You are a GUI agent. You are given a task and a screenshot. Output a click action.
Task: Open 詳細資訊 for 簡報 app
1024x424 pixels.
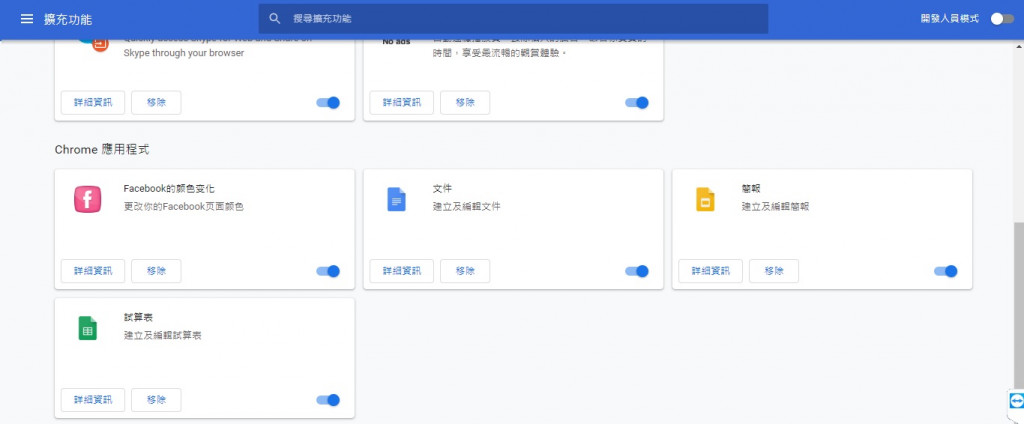[x=711, y=271]
